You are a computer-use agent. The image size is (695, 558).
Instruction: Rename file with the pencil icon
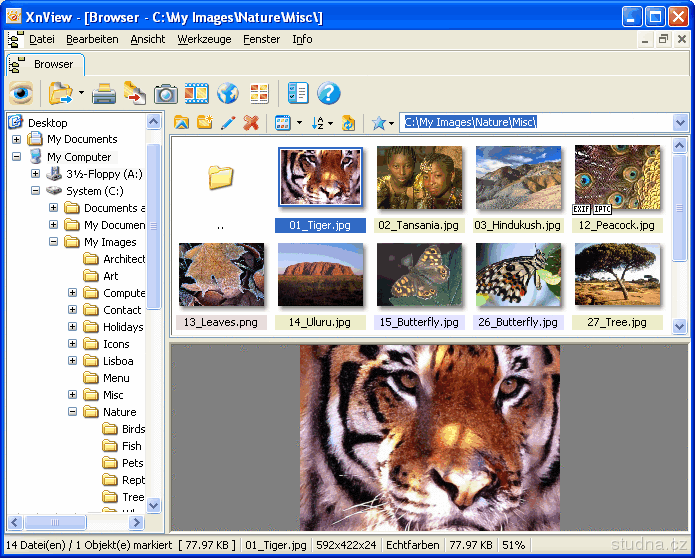click(228, 123)
